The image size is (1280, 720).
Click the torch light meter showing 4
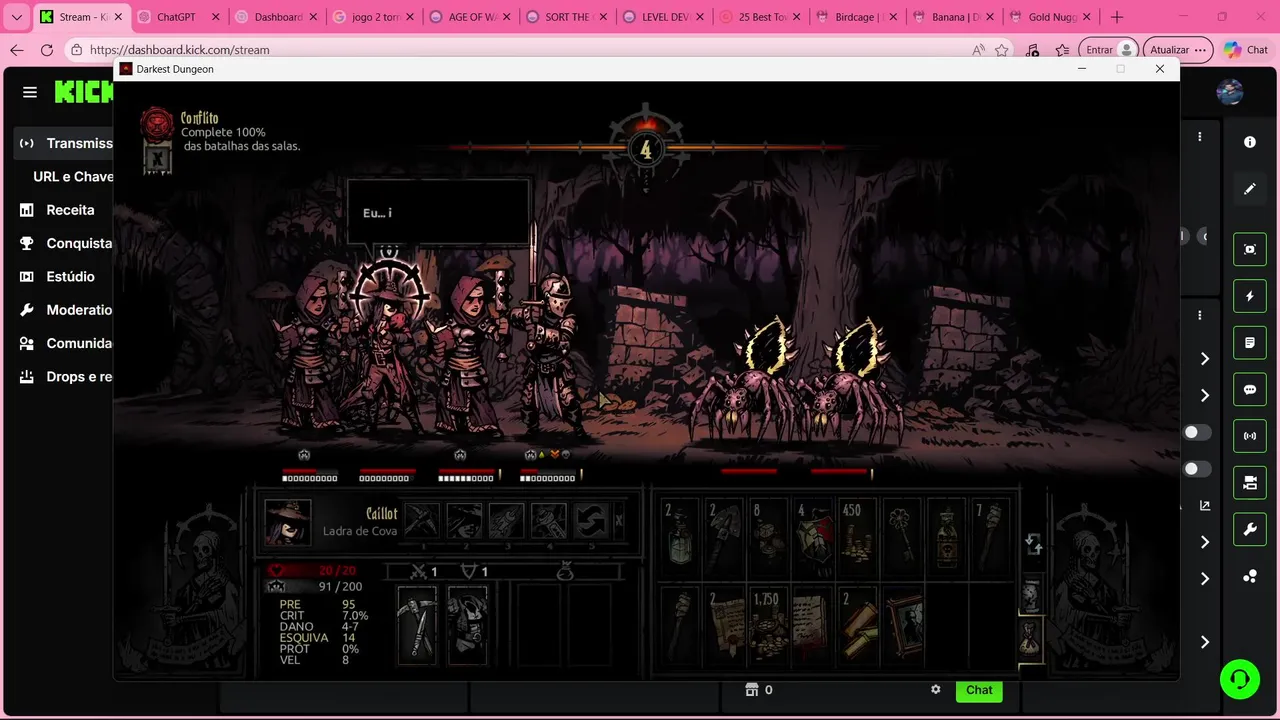[x=645, y=149]
